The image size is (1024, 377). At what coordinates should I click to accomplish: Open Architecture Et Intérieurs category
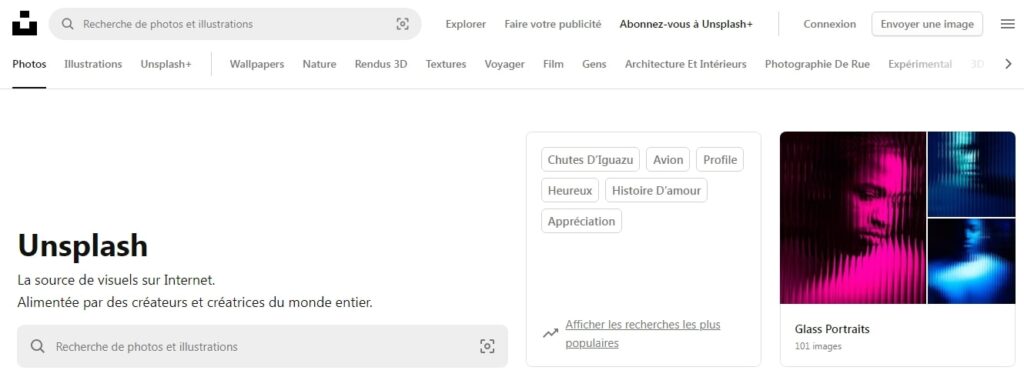click(686, 64)
